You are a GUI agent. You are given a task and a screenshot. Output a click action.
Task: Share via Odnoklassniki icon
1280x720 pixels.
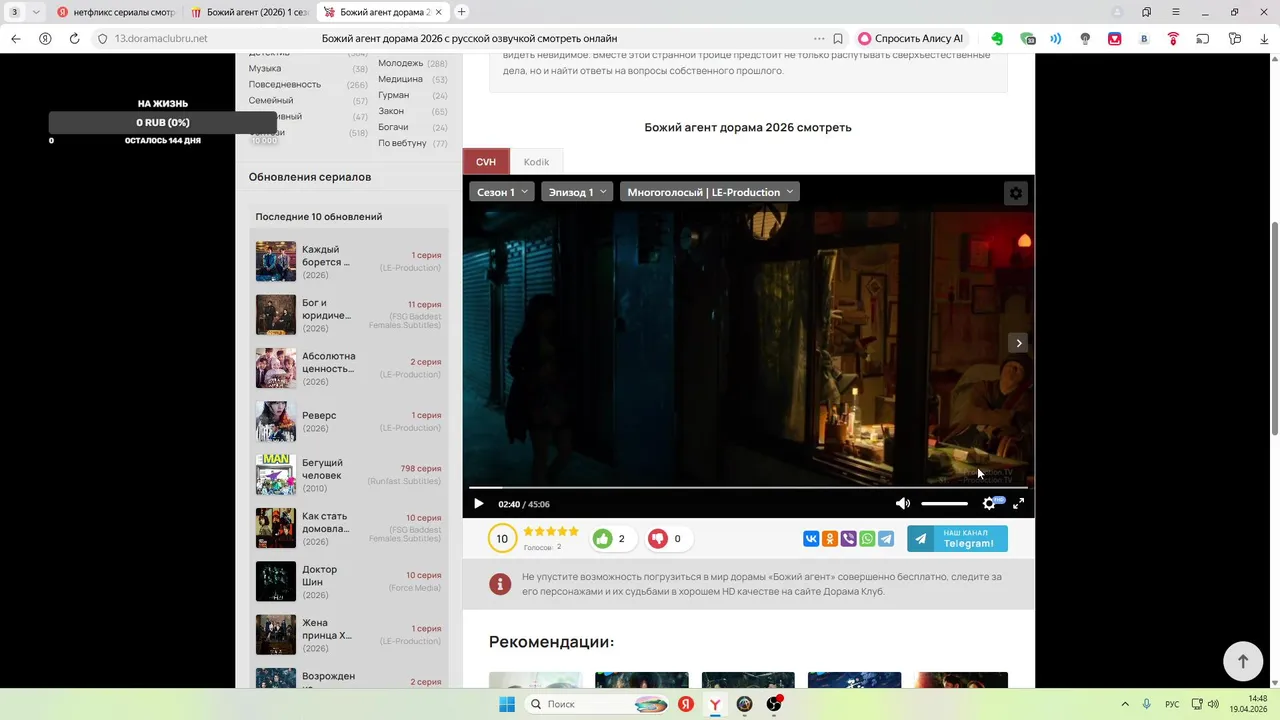[x=830, y=539]
